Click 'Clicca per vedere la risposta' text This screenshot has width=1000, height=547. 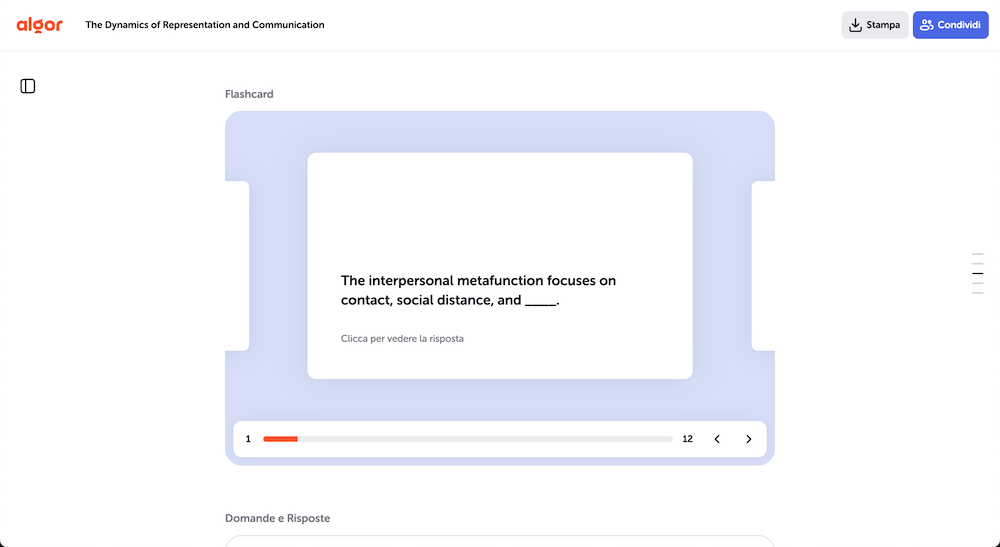pyautogui.click(x=402, y=339)
